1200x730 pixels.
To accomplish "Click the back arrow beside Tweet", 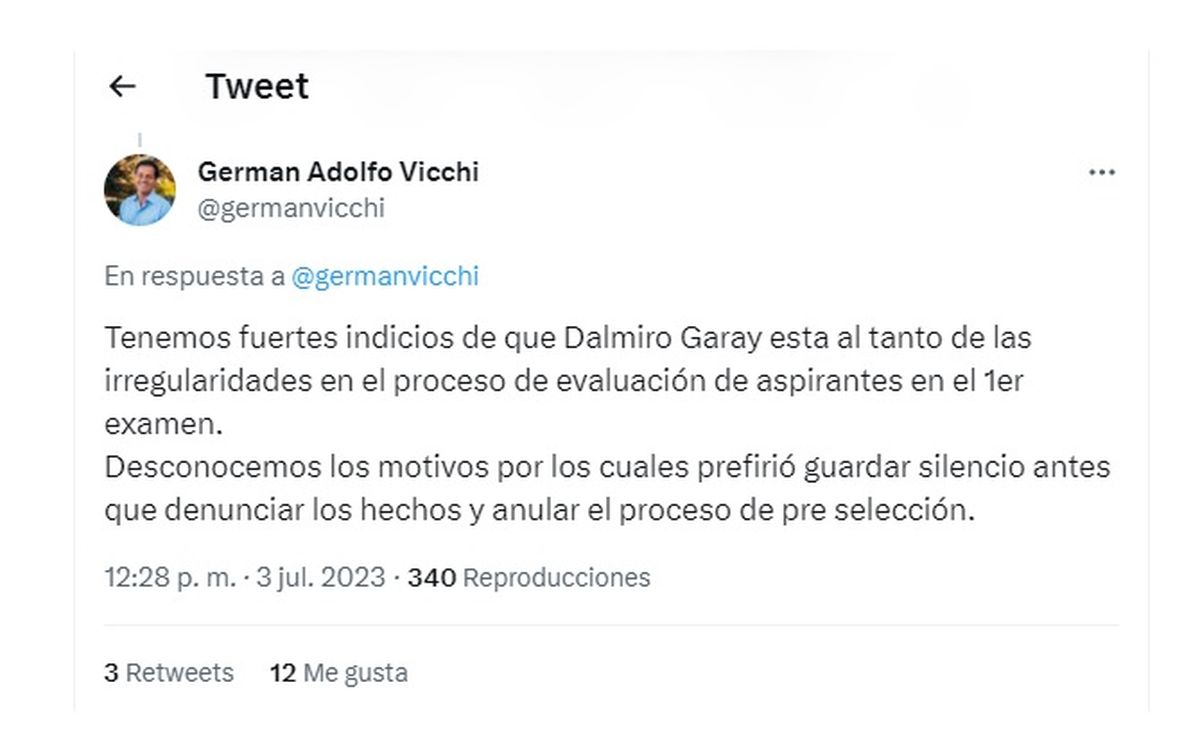I will 122,87.
